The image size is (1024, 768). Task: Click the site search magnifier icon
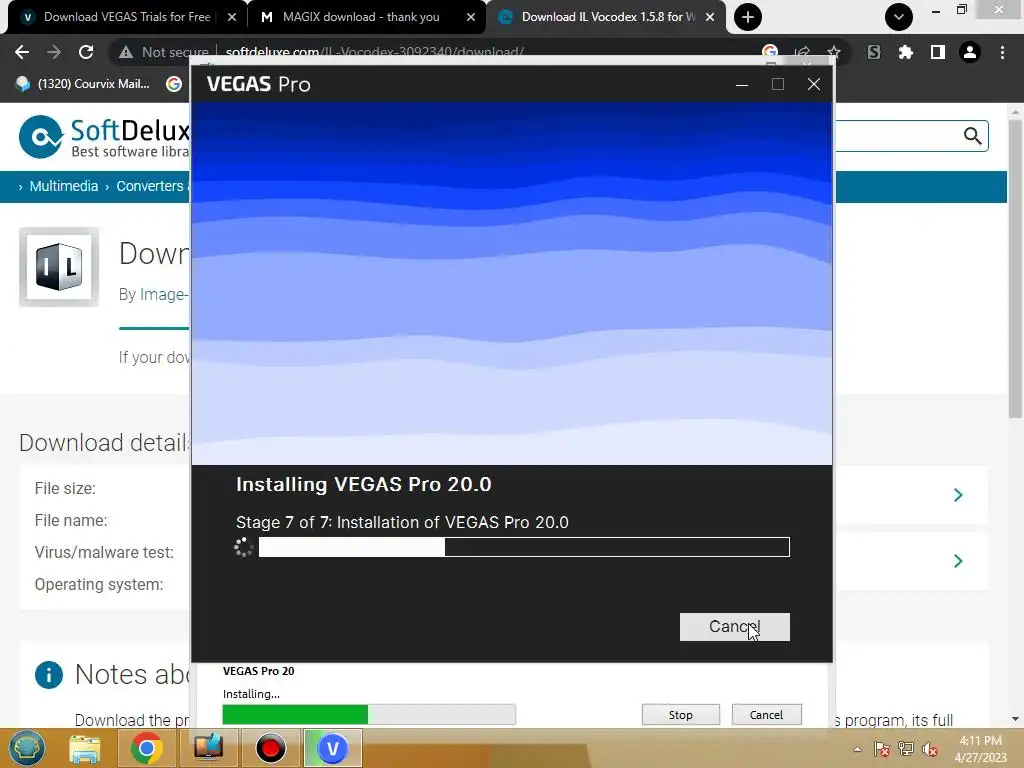coord(972,136)
